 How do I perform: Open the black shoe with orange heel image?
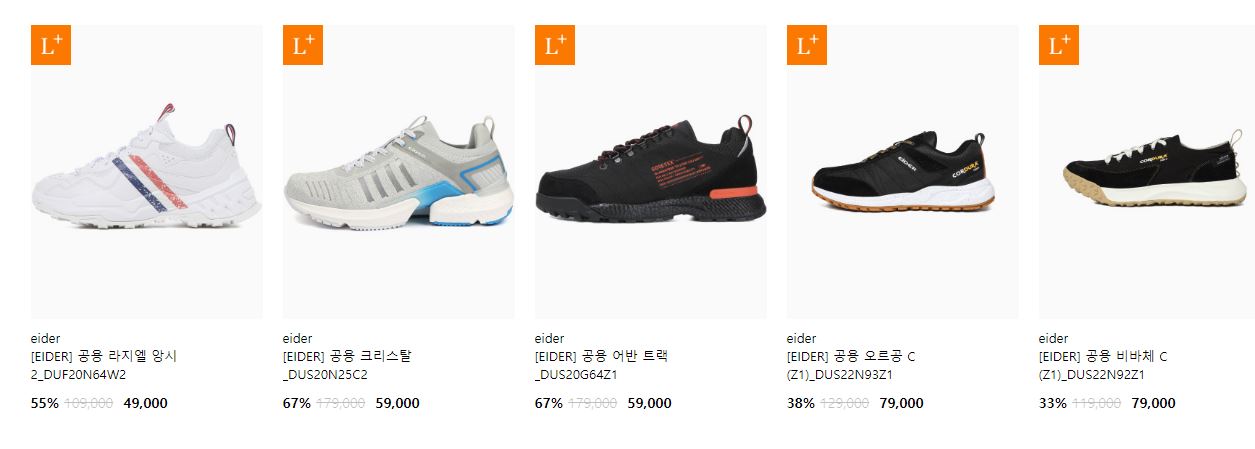pos(651,172)
